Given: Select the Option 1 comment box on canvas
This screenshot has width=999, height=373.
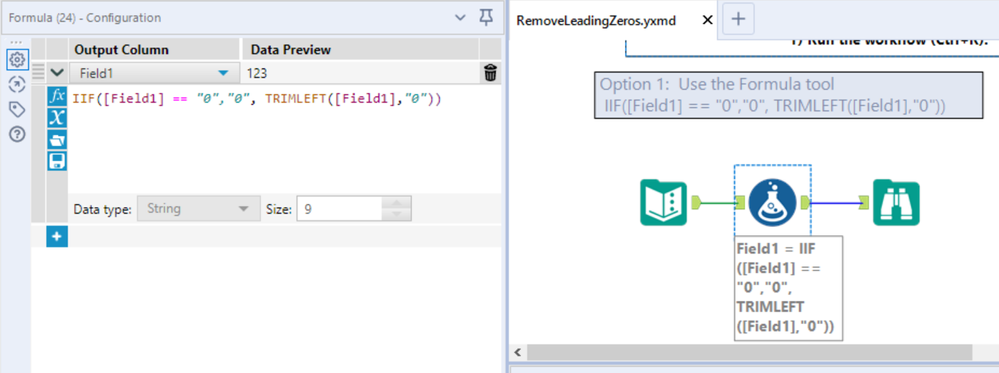Looking at the screenshot, I should [788, 96].
